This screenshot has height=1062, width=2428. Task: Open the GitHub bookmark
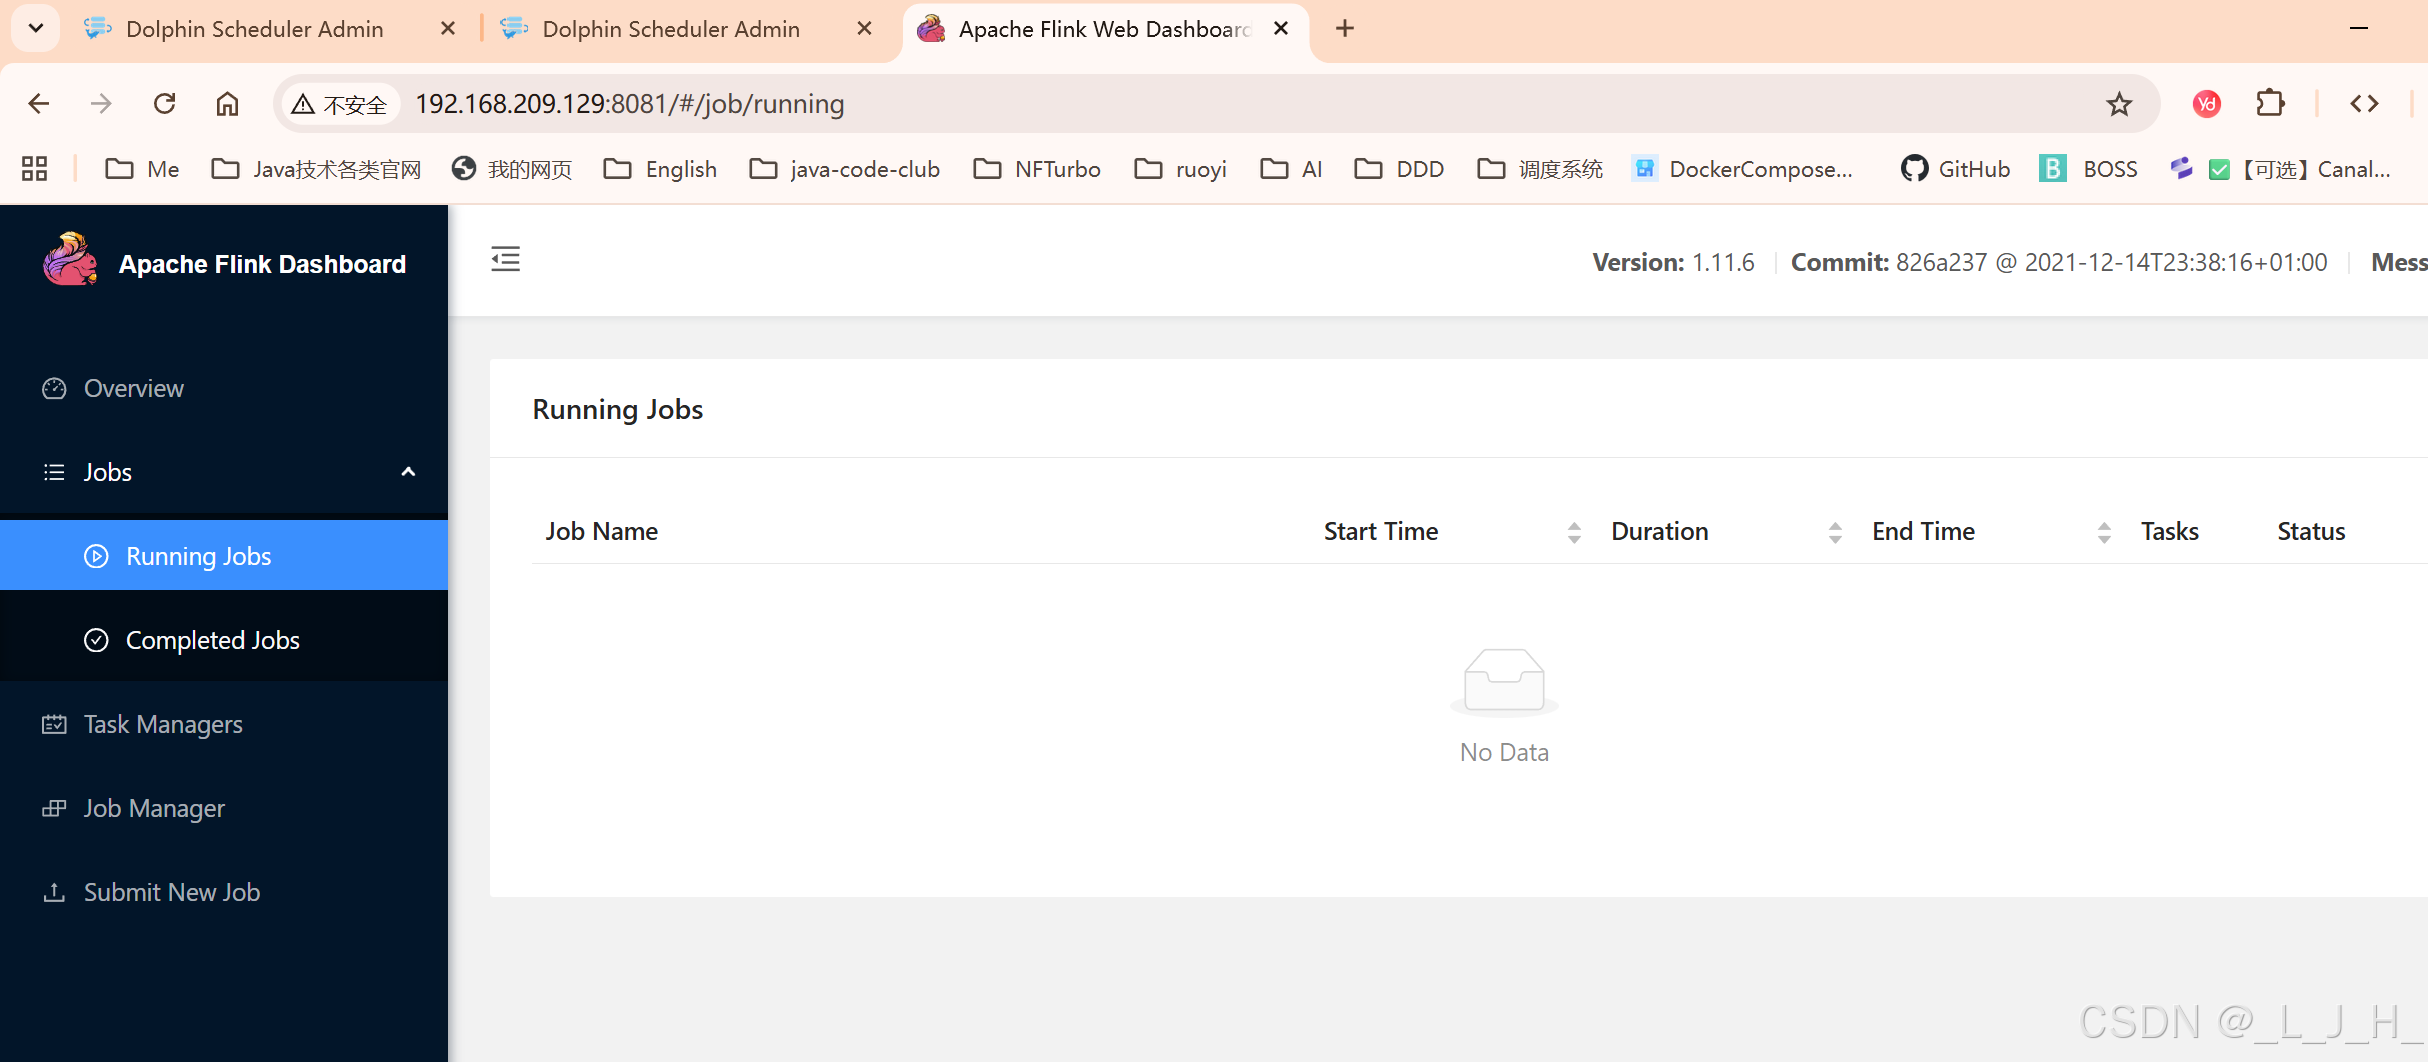1956,169
